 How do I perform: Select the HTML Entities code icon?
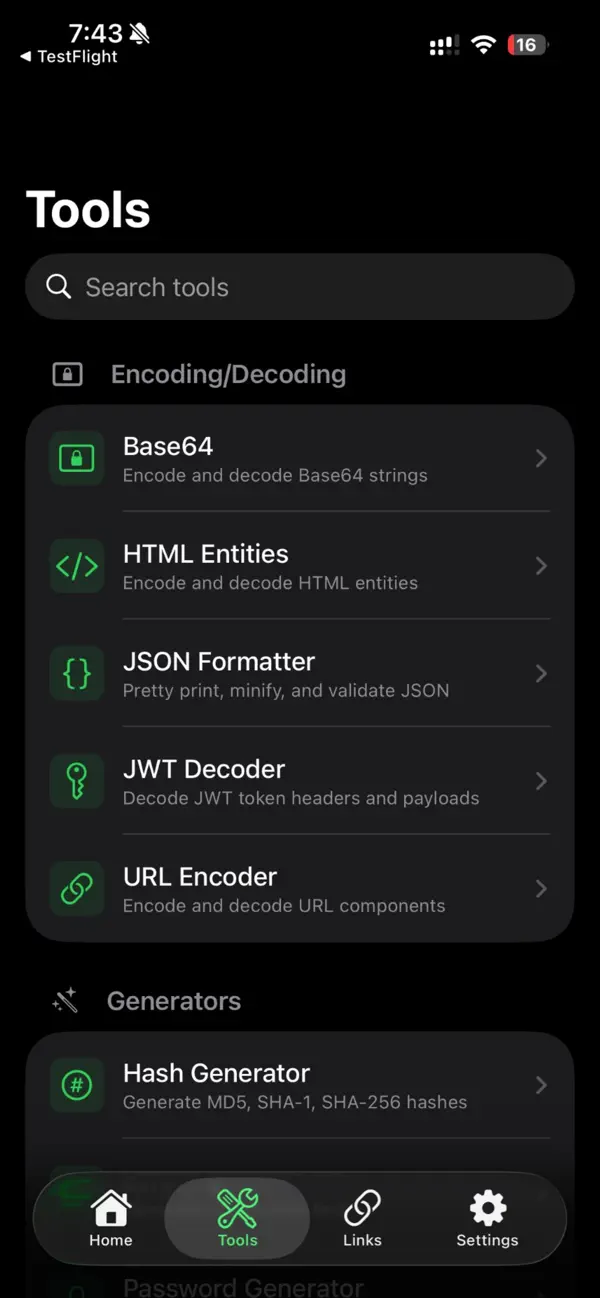tap(77, 566)
